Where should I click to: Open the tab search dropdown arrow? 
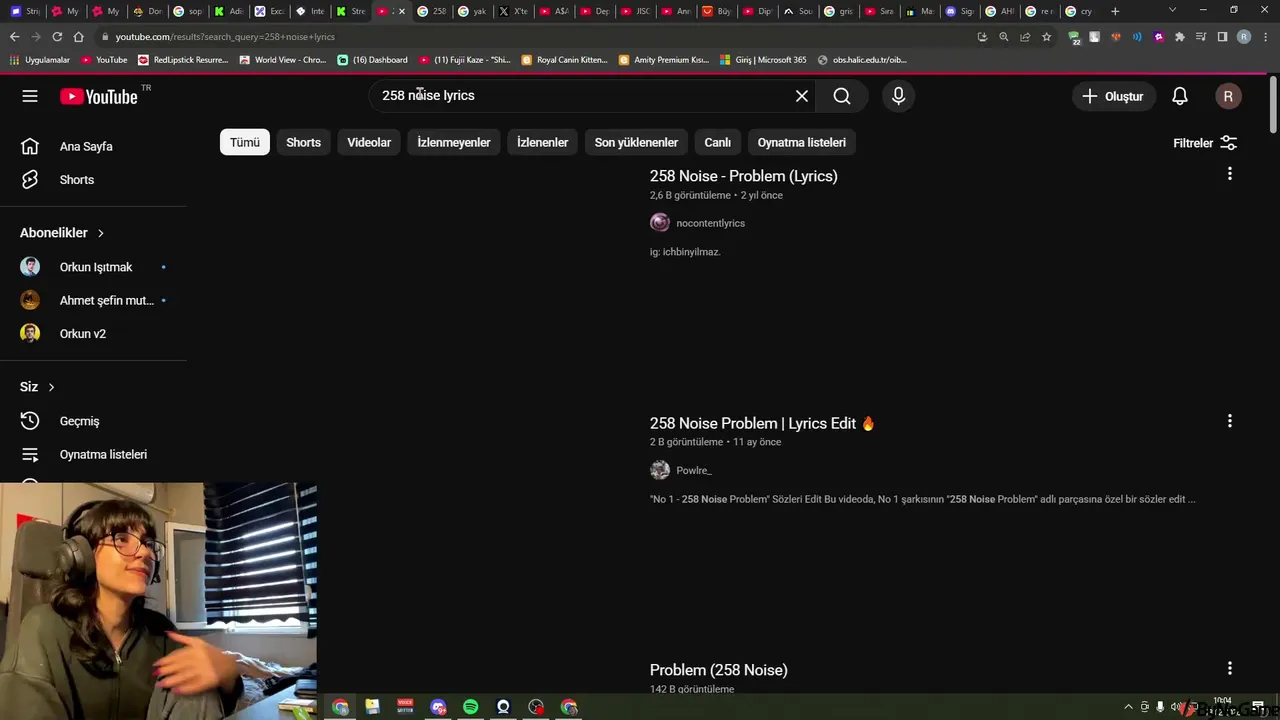coord(1173,10)
